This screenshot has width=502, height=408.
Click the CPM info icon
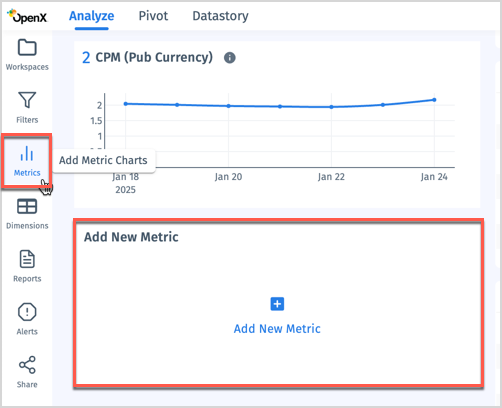pyautogui.click(x=230, y=58)
